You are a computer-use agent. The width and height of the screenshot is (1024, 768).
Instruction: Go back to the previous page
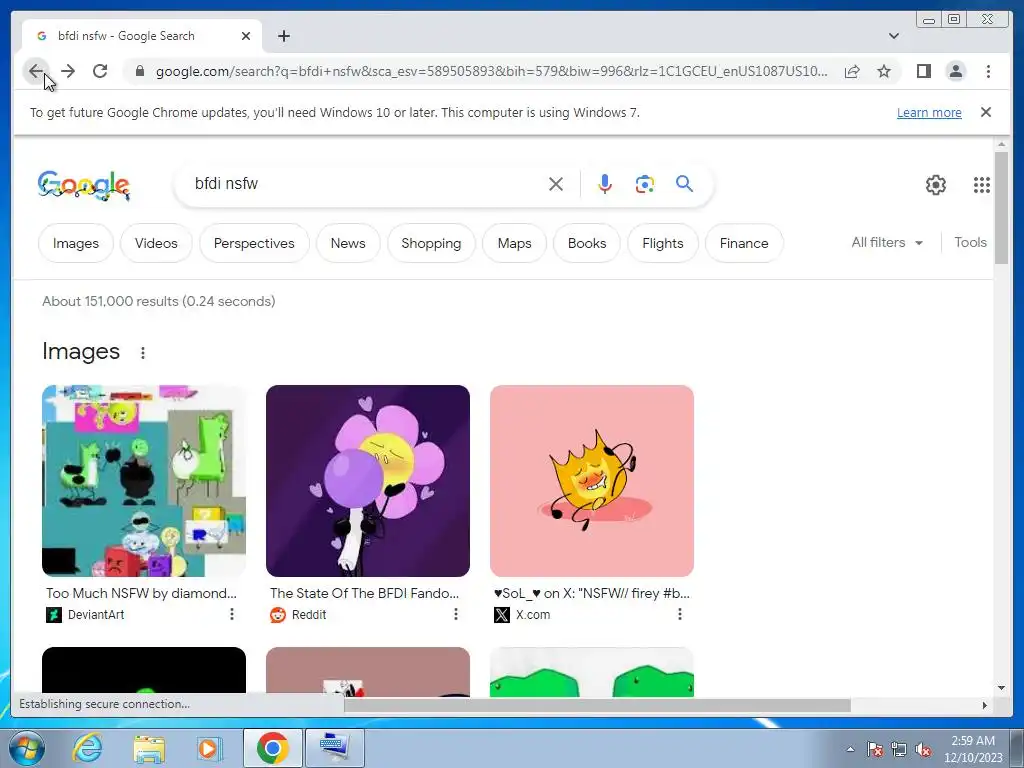click(x=35, y=71)
